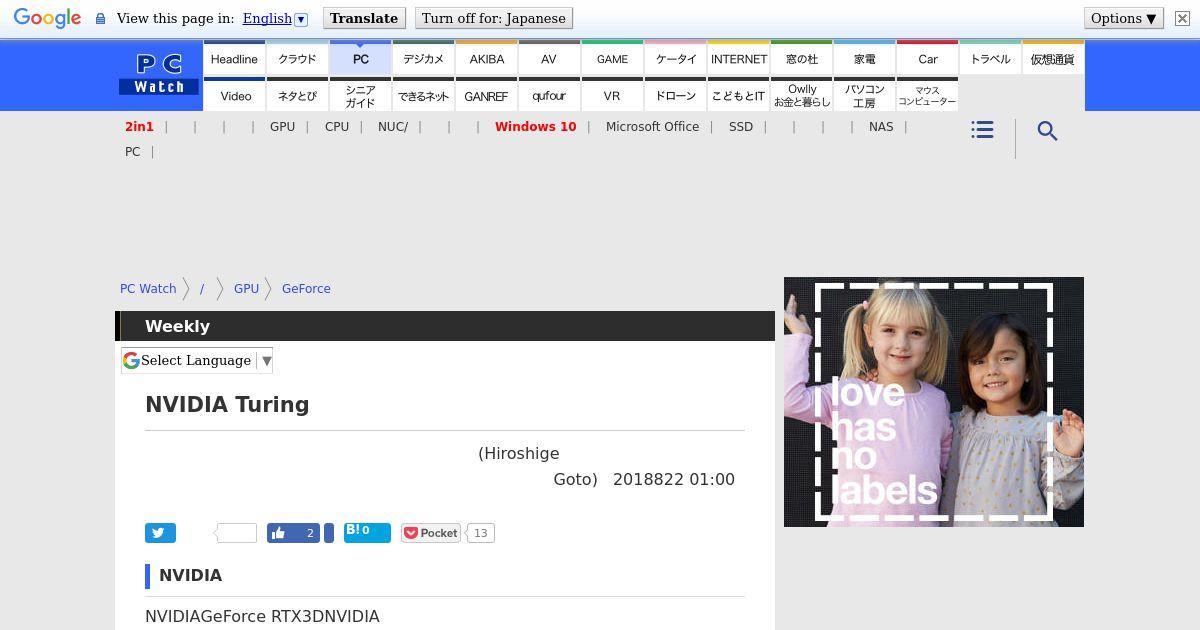Open the search magnifier icon
The height and width of the screenshot is (630, 1200).
1047,131
